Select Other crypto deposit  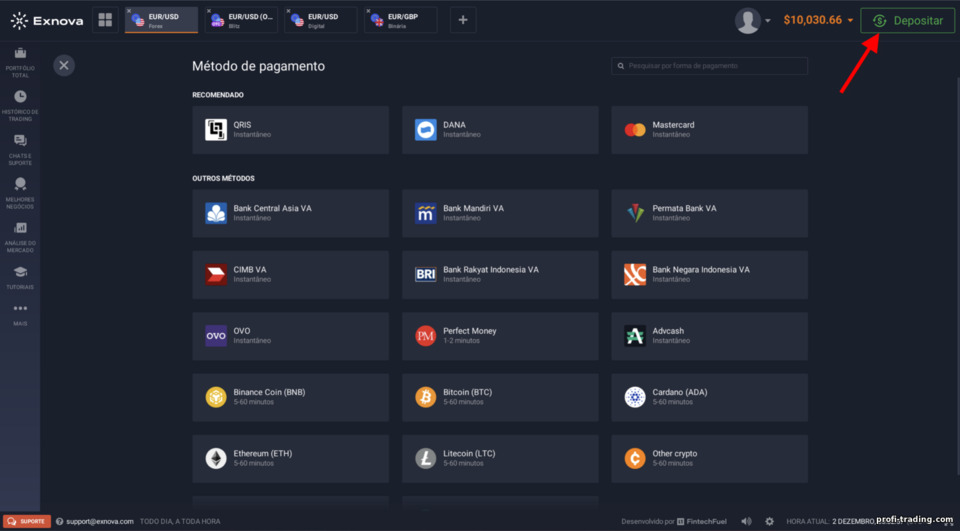point(710,458)
